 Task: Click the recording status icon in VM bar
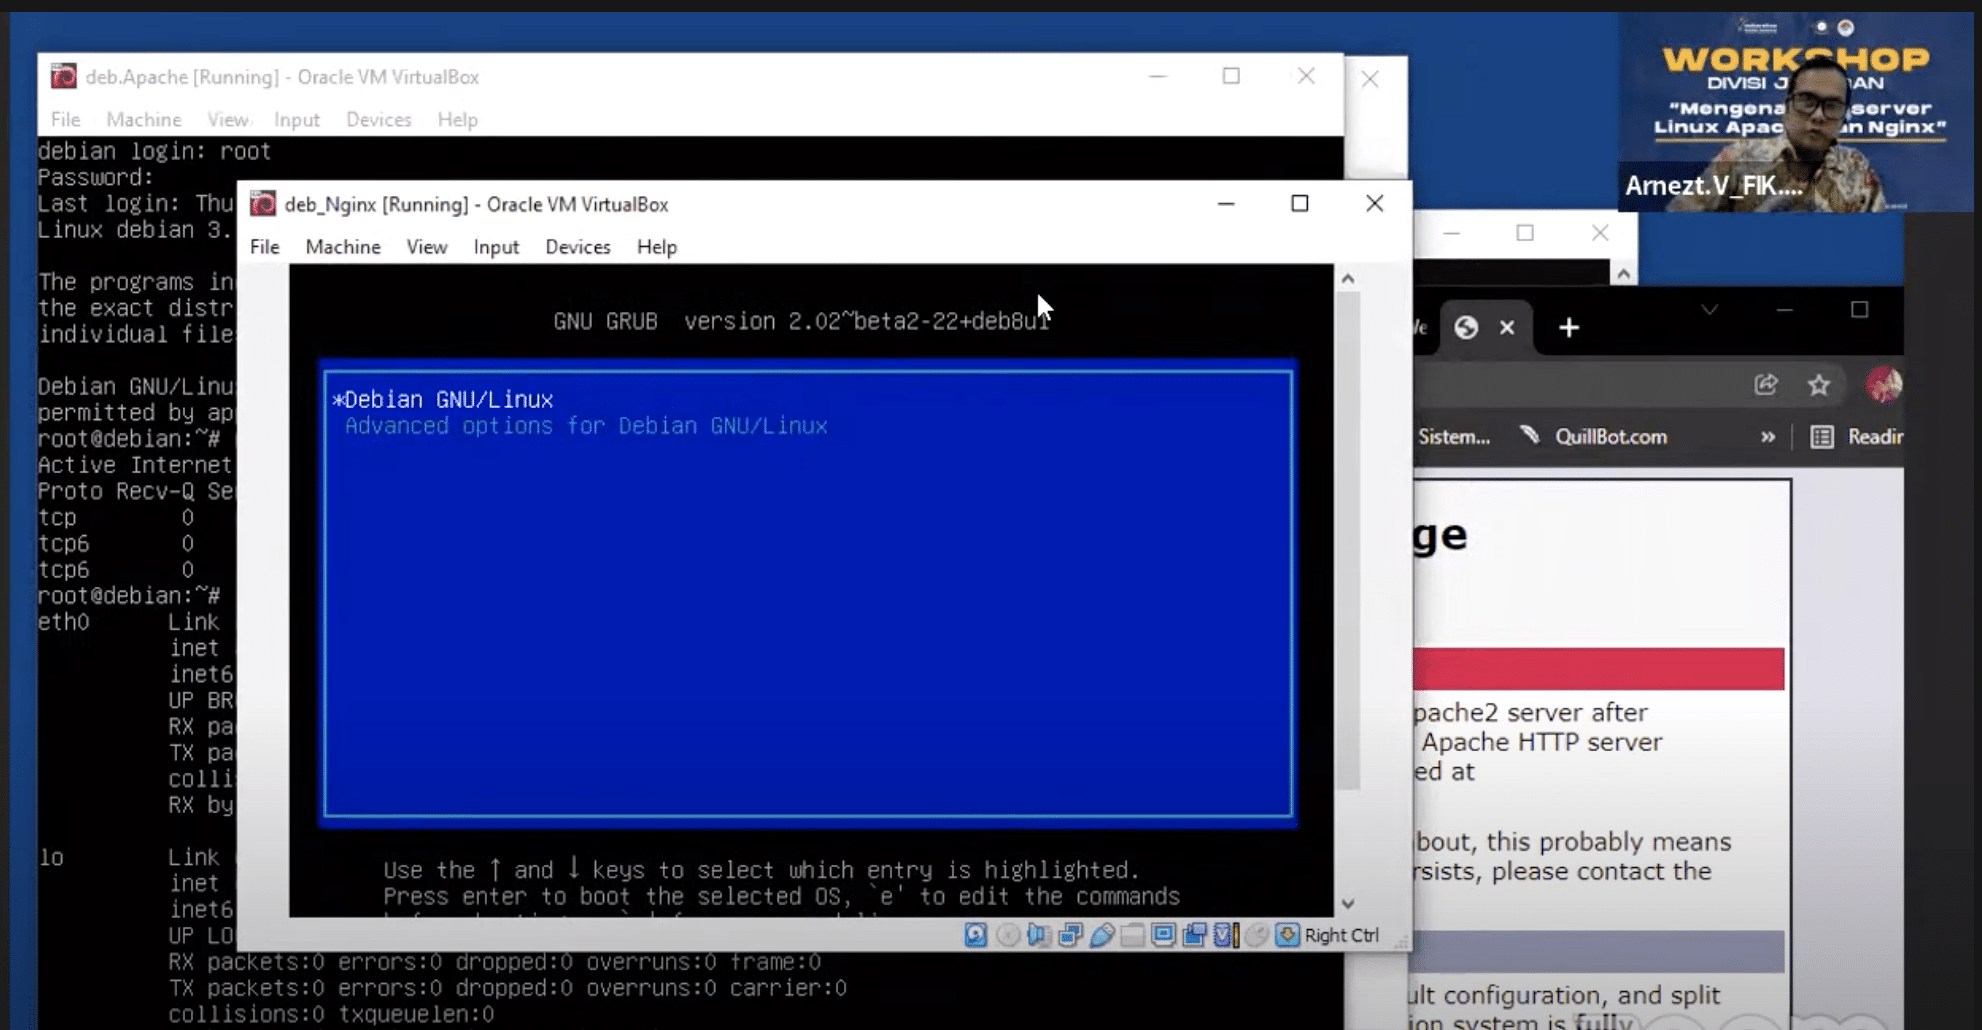coord(1194,935)
